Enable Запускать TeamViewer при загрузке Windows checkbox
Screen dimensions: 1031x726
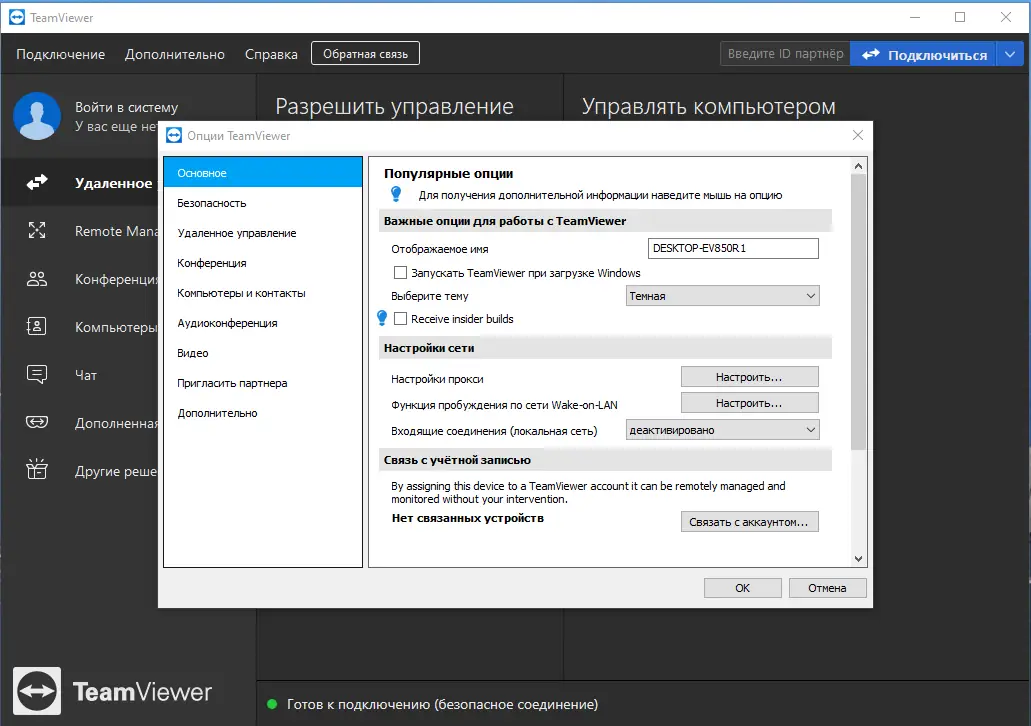pyautogui.click(x=400, y=272)
